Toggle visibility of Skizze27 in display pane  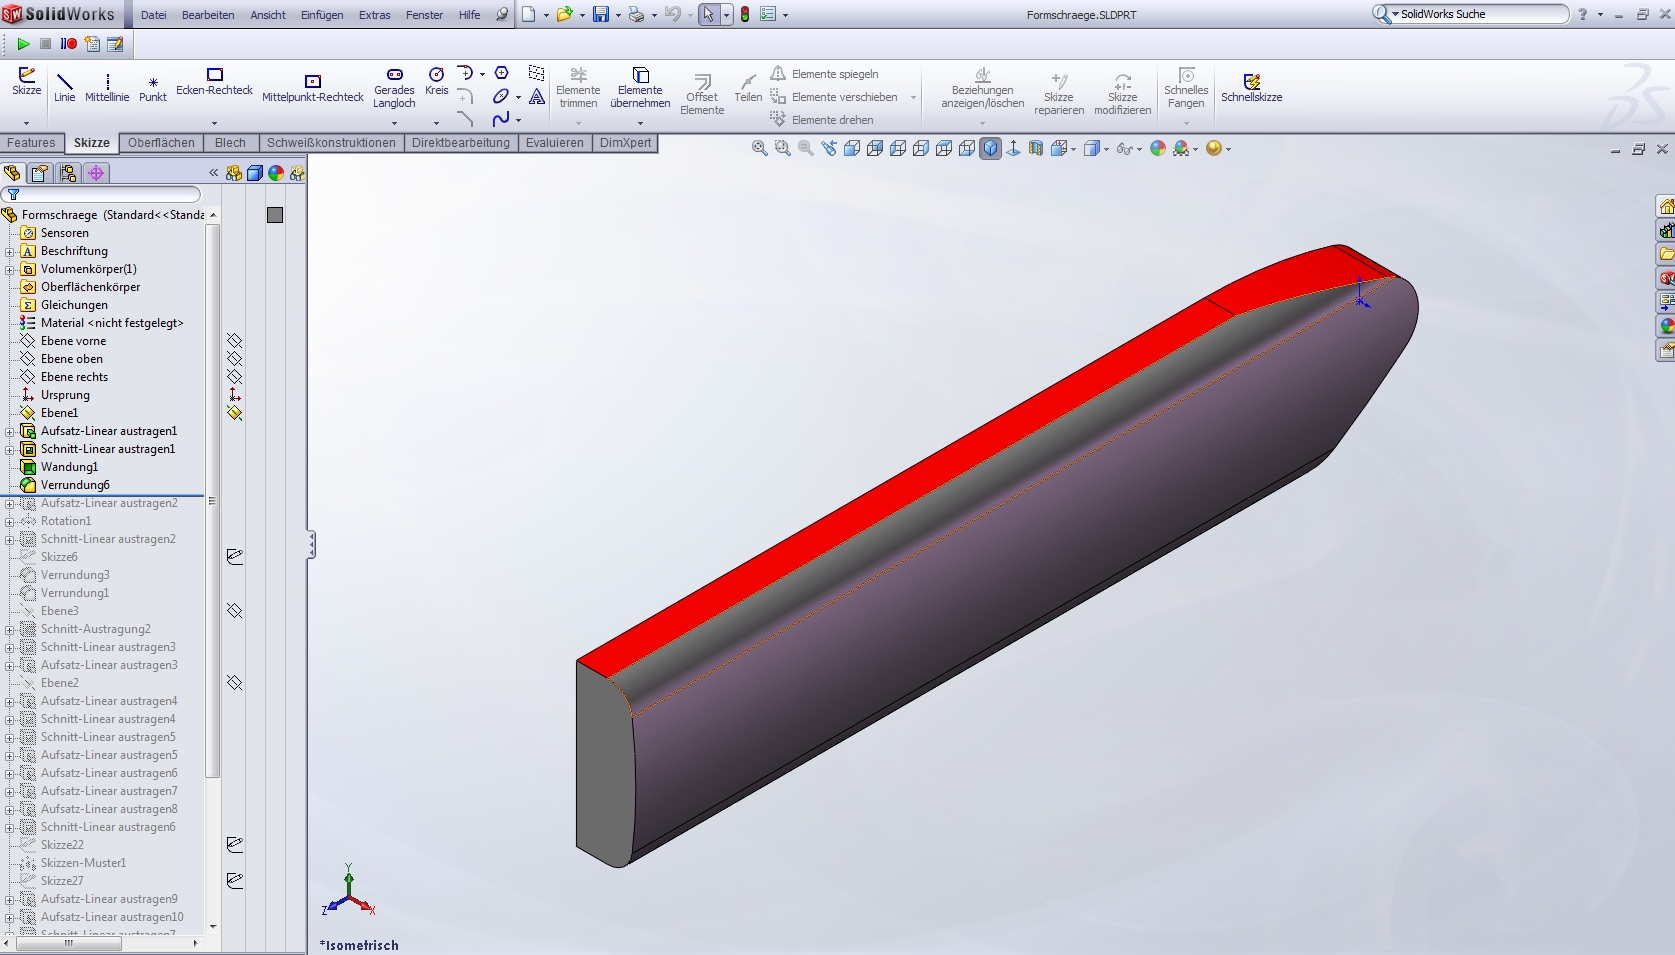234,881
